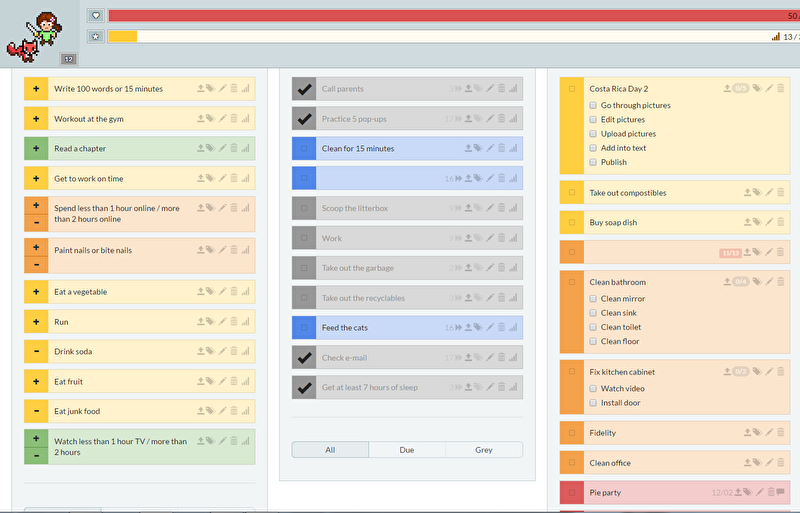The height and width of the screenshot is (513, 800).
Task: Delete the 'Workout at the gym' habit via trash icon
Action: [x=234, y=119]
